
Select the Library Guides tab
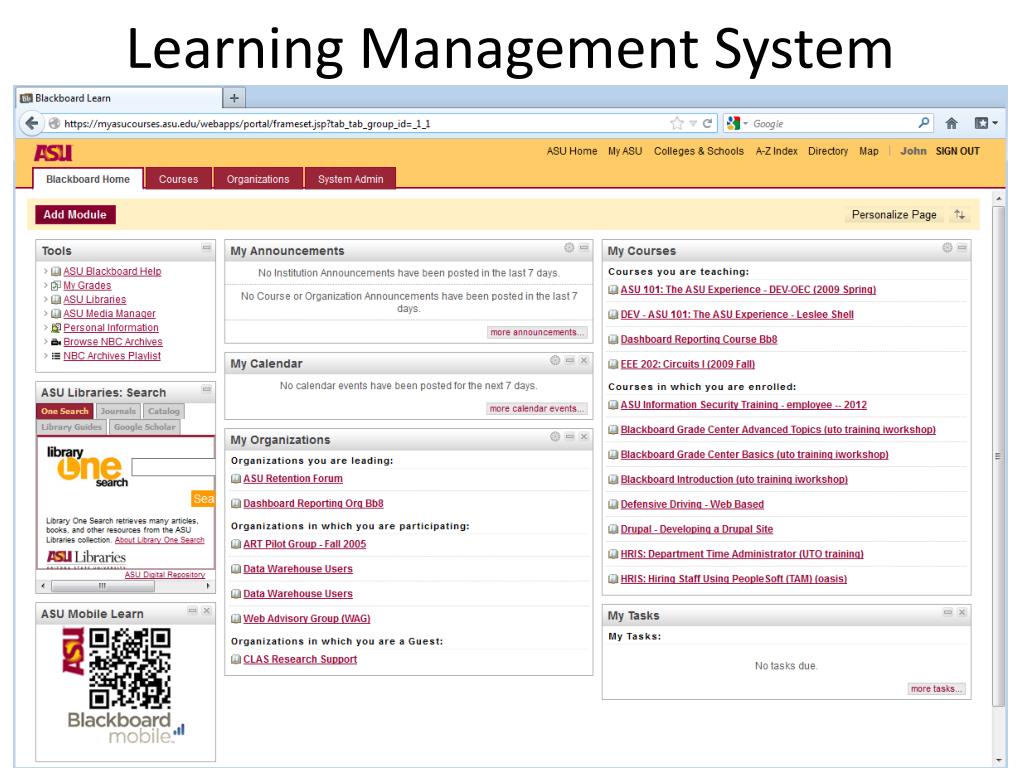(71, 427)
